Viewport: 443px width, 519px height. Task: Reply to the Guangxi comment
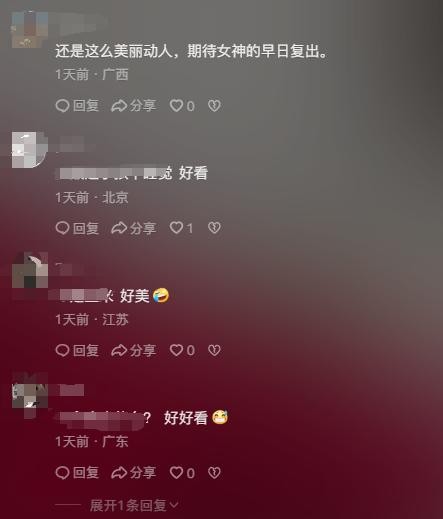pyautogui.click(x=77, y=106)
